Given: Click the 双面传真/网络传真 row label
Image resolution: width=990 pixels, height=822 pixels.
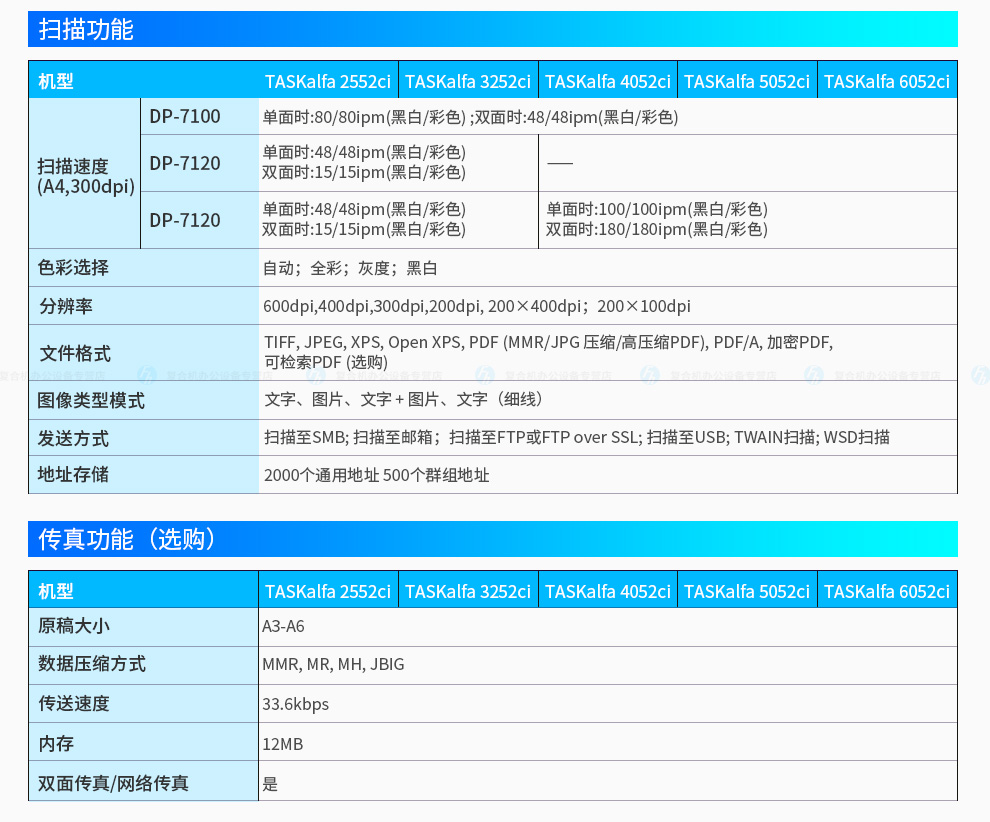Looking at the screenshot, I should [114, 783].
